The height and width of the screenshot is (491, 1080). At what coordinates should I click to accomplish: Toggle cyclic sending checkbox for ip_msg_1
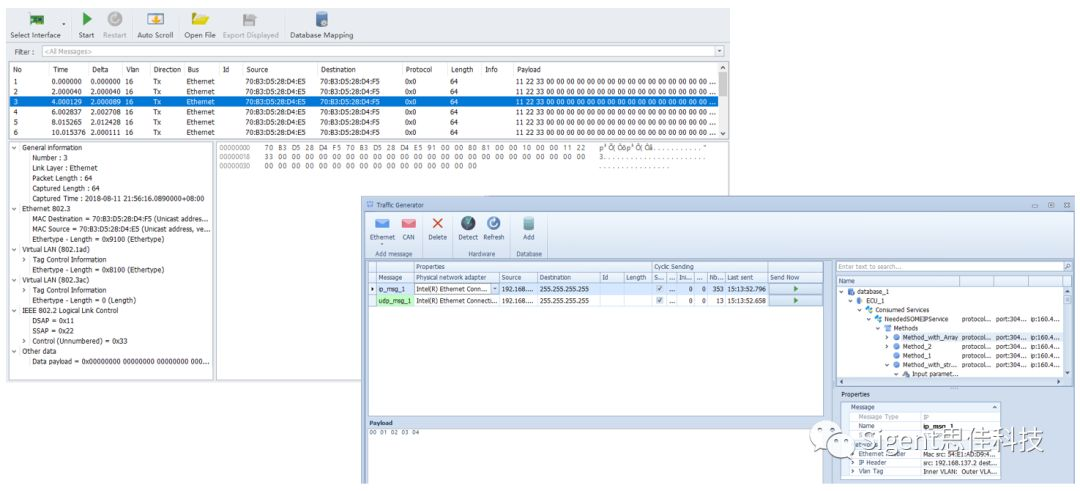coord(660,289)
